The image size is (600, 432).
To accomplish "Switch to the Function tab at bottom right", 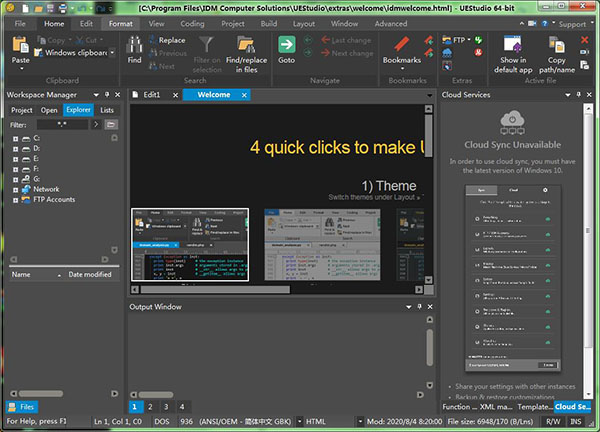I will [x=459, y=407].
